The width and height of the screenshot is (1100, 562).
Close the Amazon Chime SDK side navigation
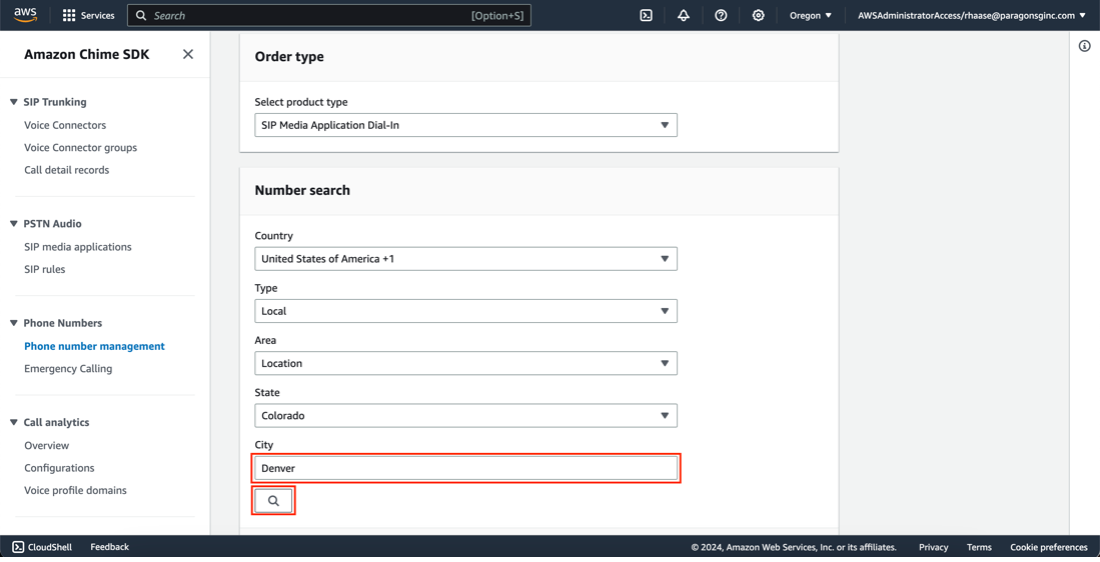click(x=188, y=54)
